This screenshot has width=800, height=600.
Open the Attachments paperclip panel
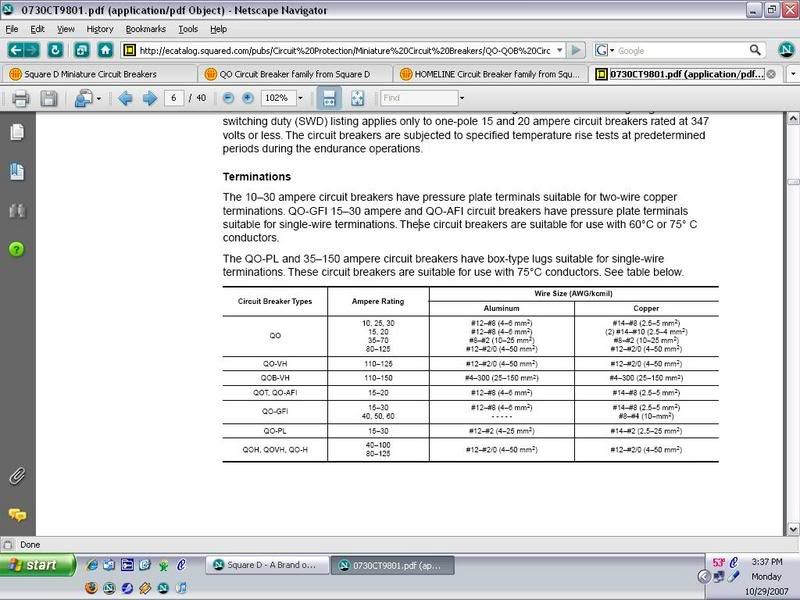pos(16,476)
